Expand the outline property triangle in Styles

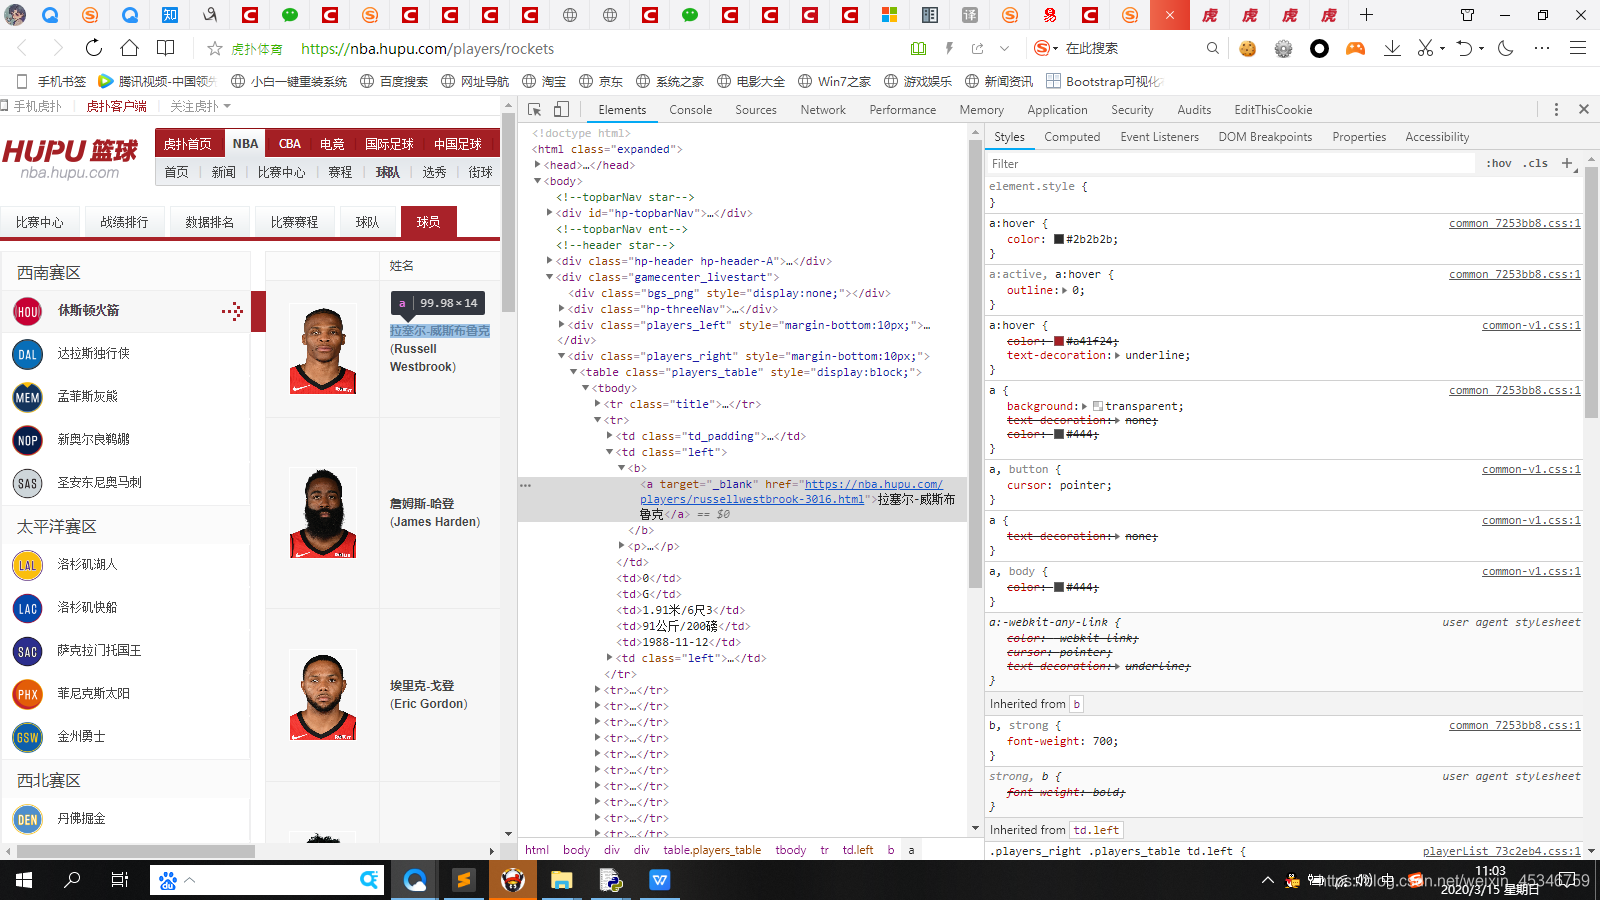tap(1064, 290)
